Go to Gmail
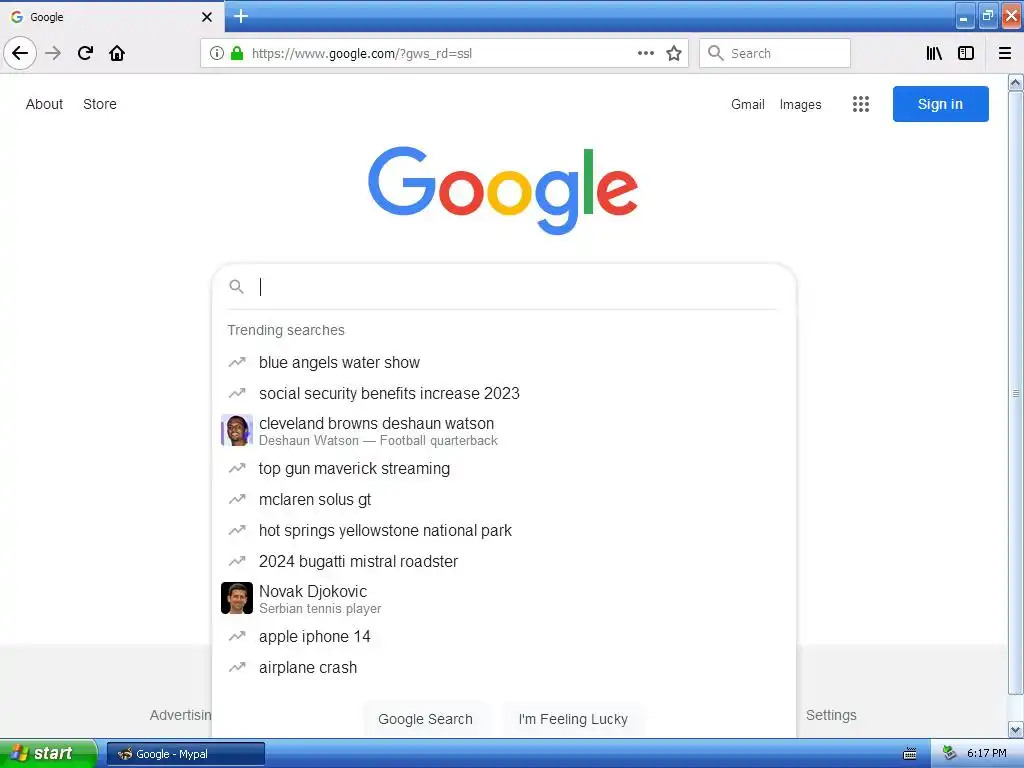Image resolution: width=1024 pixels, height=768 pixels. 748,104
